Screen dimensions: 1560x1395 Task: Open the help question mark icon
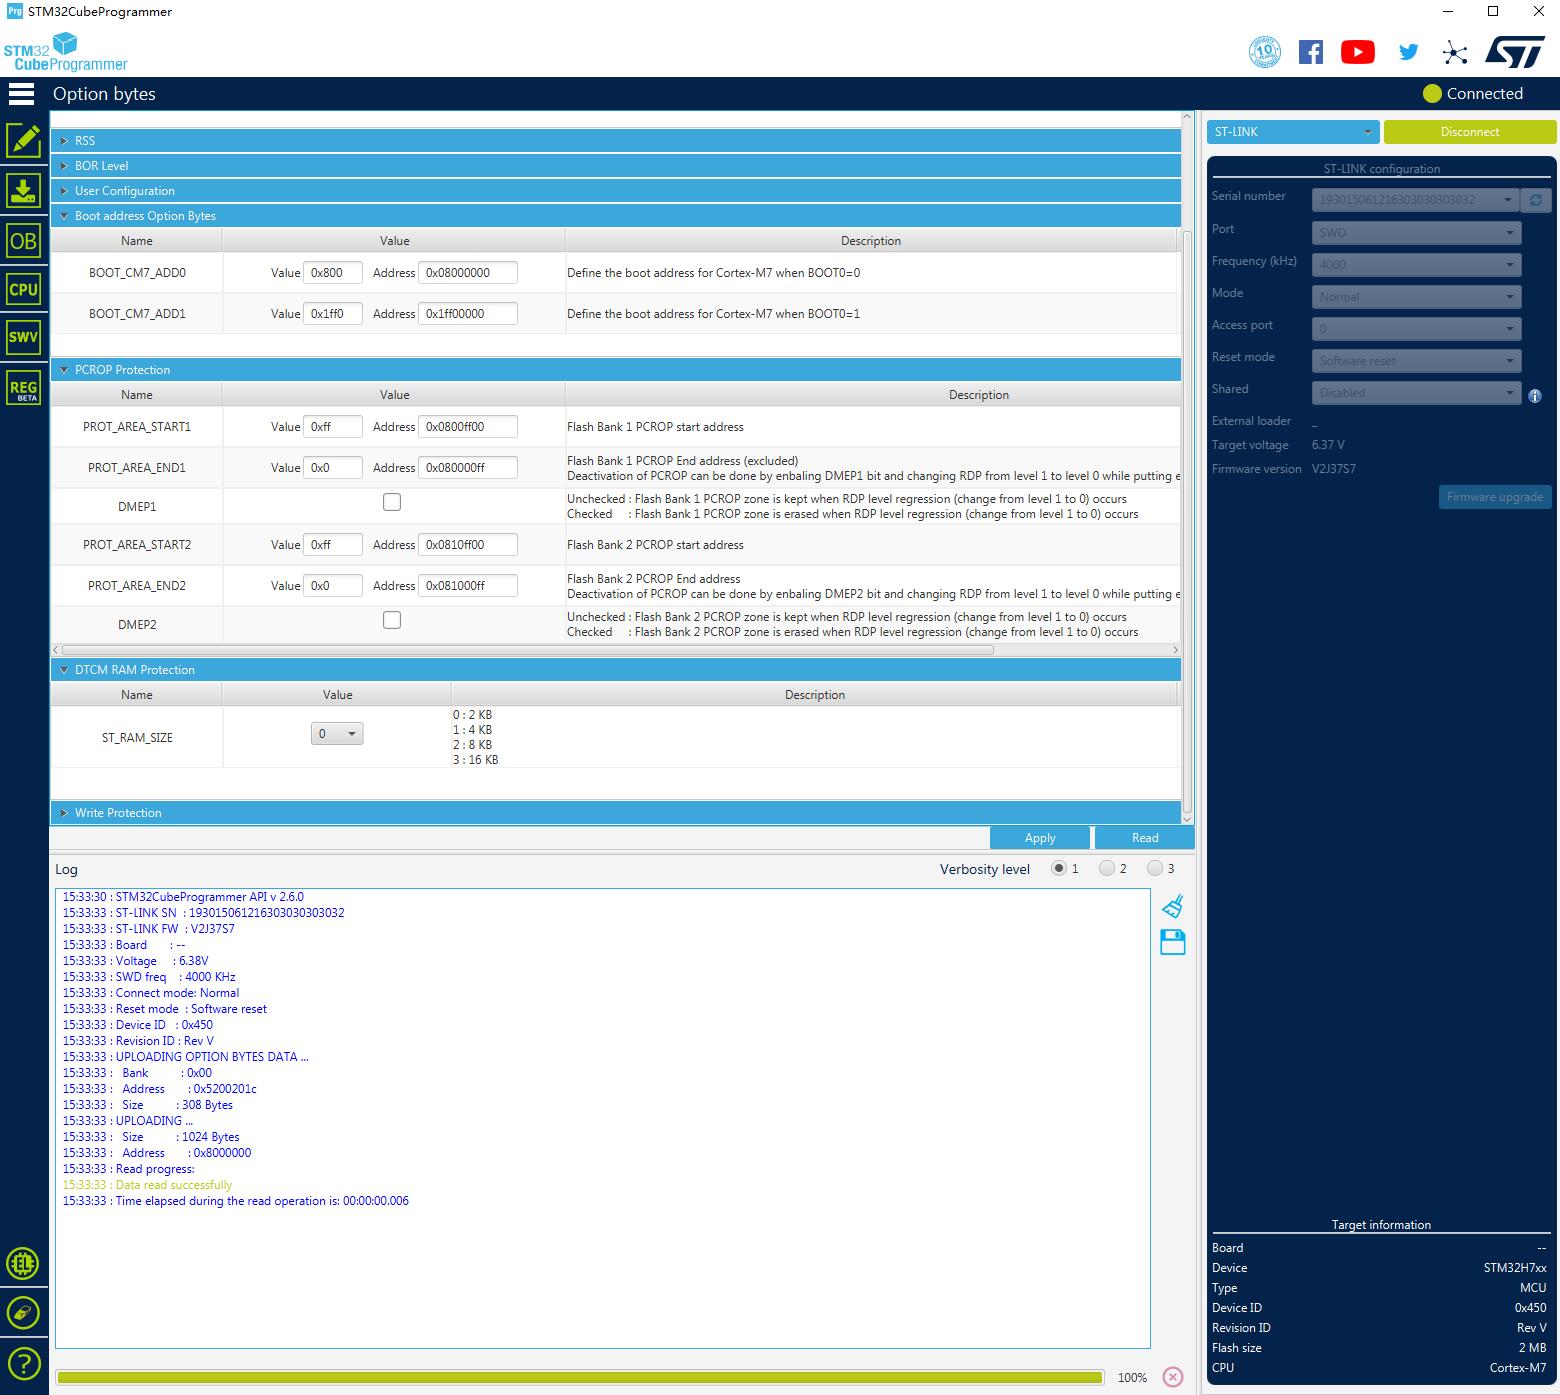coord(23,1362)
